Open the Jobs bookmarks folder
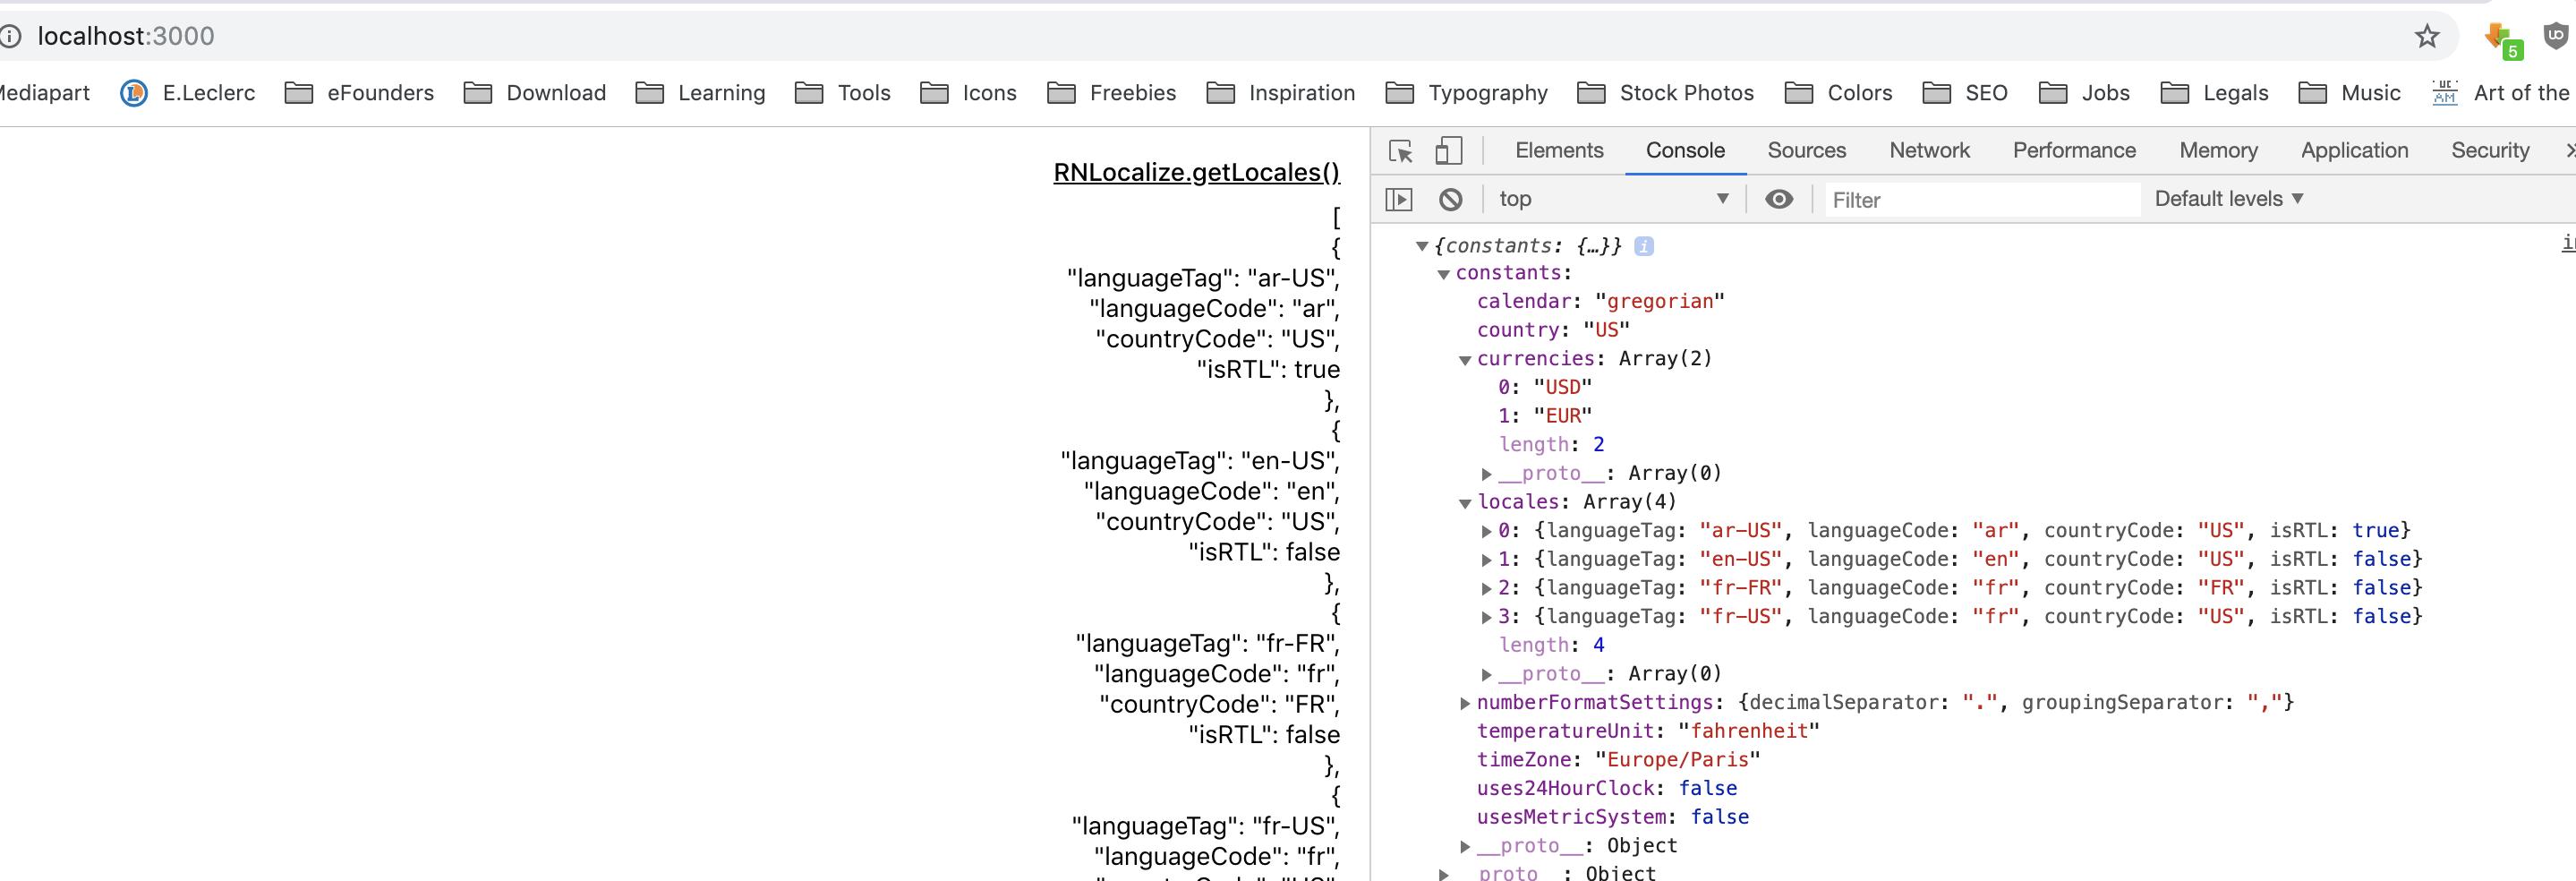Screen dimensions: 2576x881 (x=2084, y=93)
